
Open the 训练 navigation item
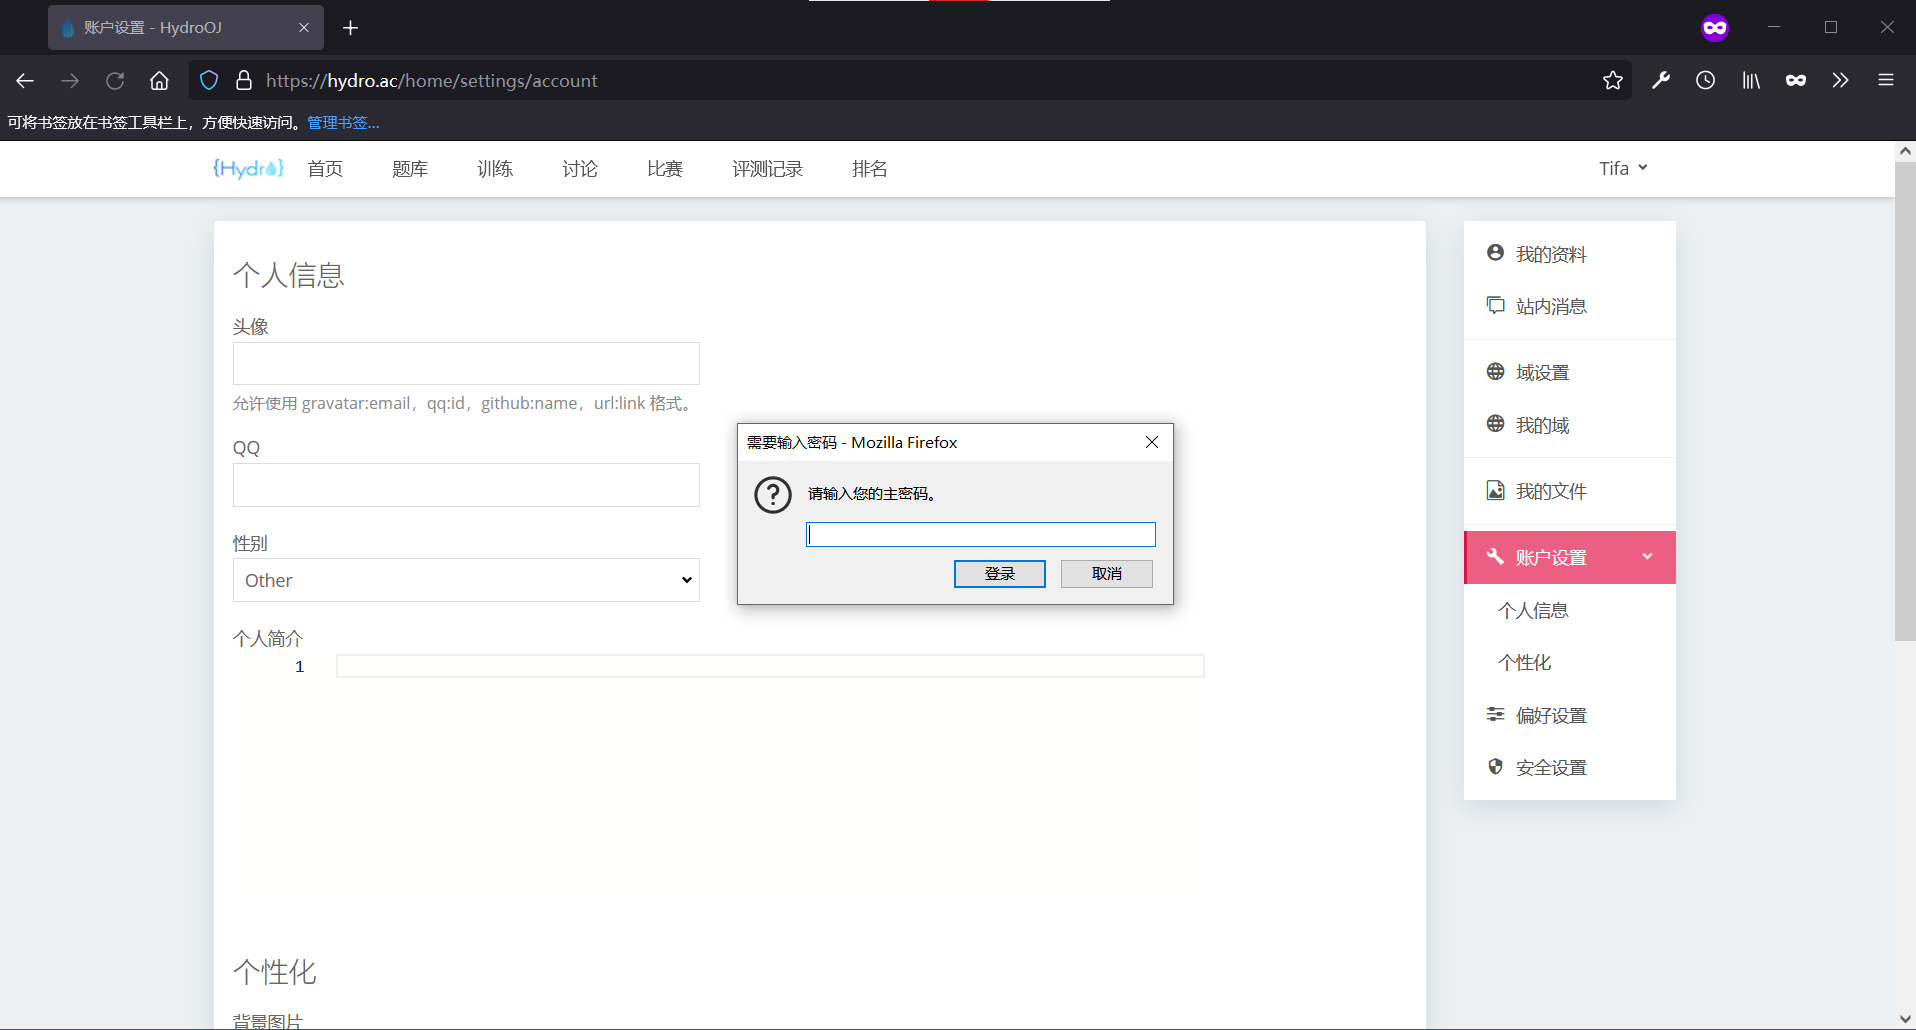pyautogui.click(x=495, y=169)
